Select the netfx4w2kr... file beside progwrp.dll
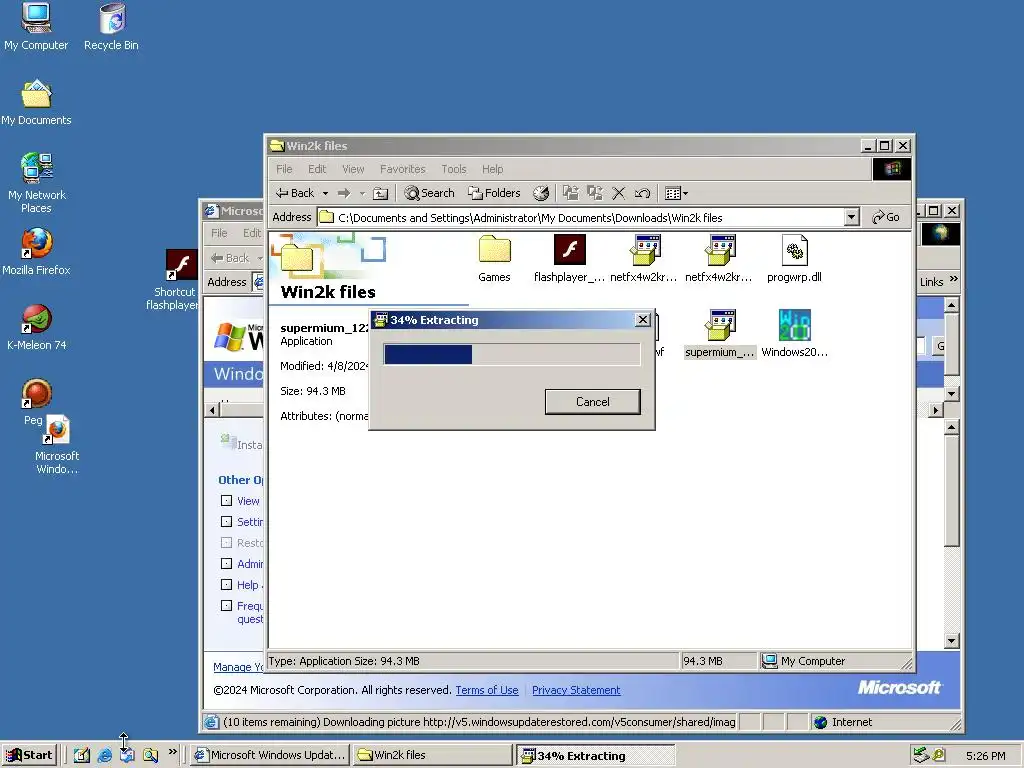This screenshot has width=1024, height=768. click(x=719, y=259)
